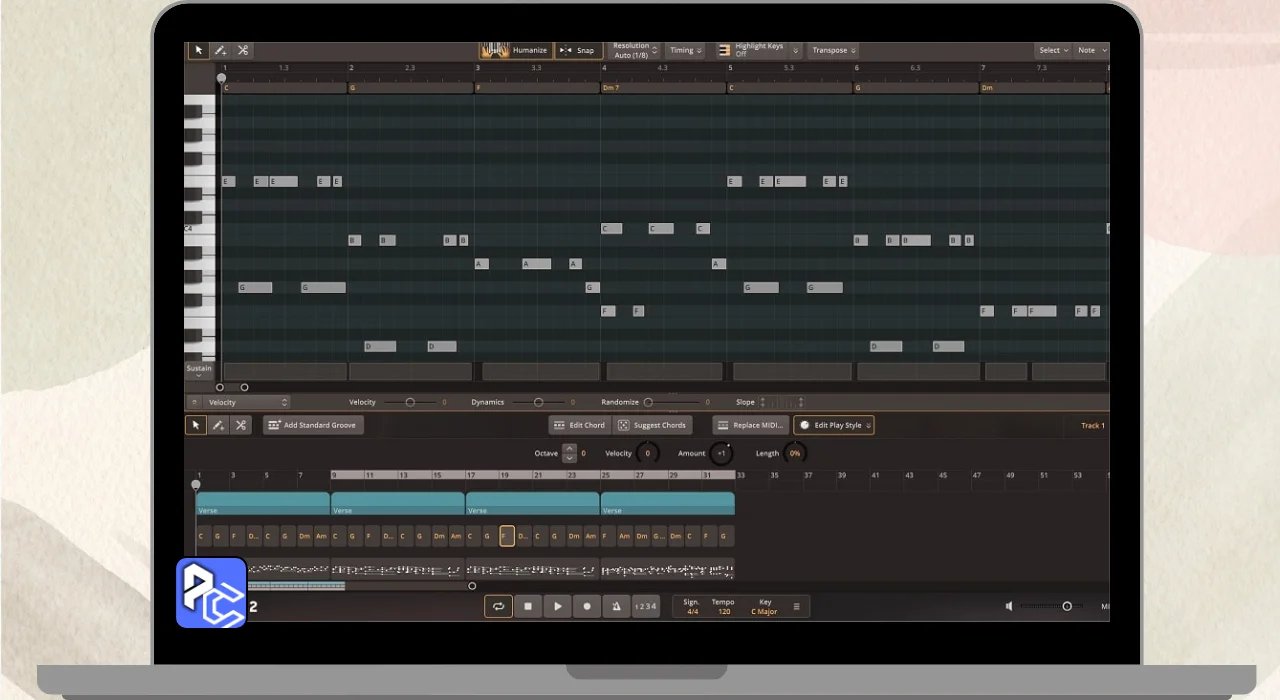Open the hamburger menu beside Key
This screenshot has height=700, width=1280.
click(797, 606)
